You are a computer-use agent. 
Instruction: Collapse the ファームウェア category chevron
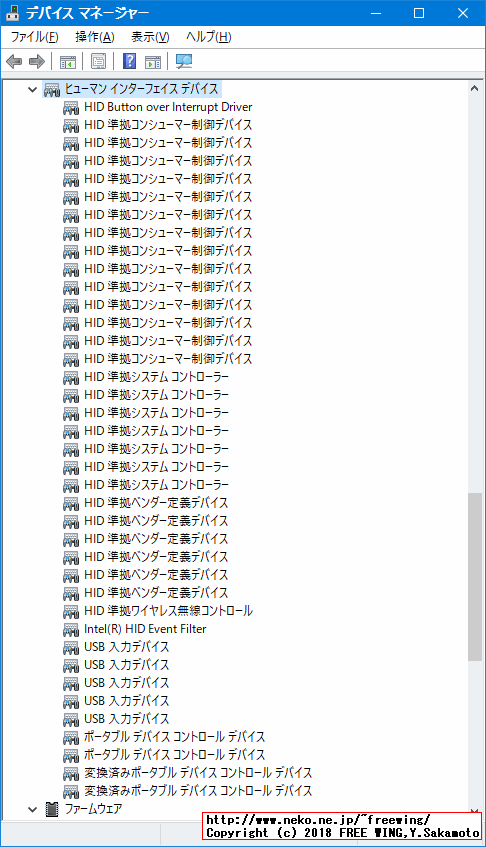click(33, 809)
